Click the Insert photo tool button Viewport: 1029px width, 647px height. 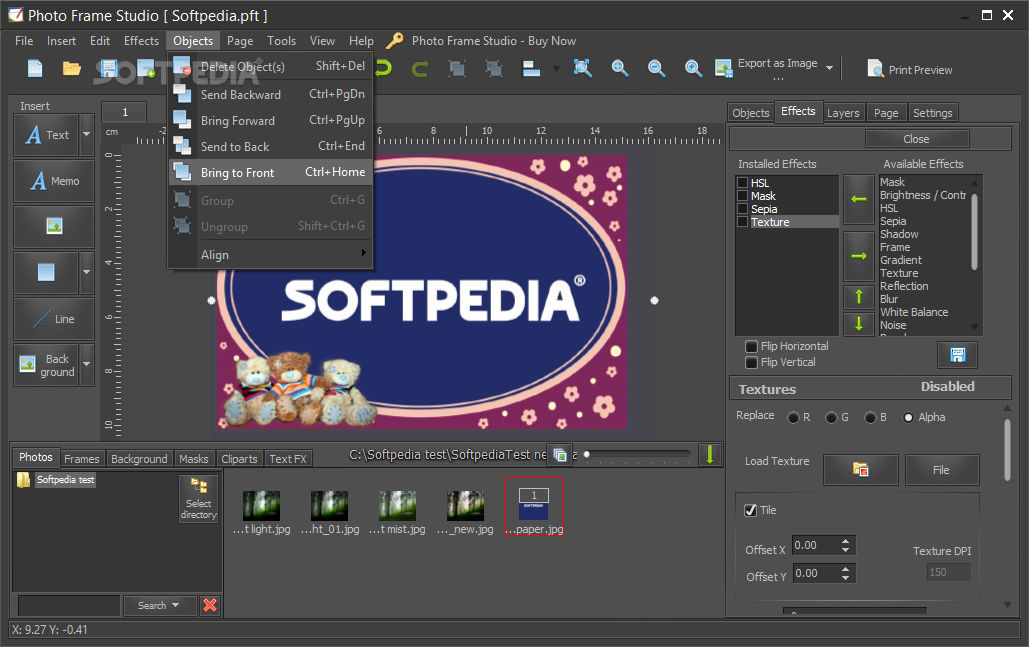coord(54,226)
